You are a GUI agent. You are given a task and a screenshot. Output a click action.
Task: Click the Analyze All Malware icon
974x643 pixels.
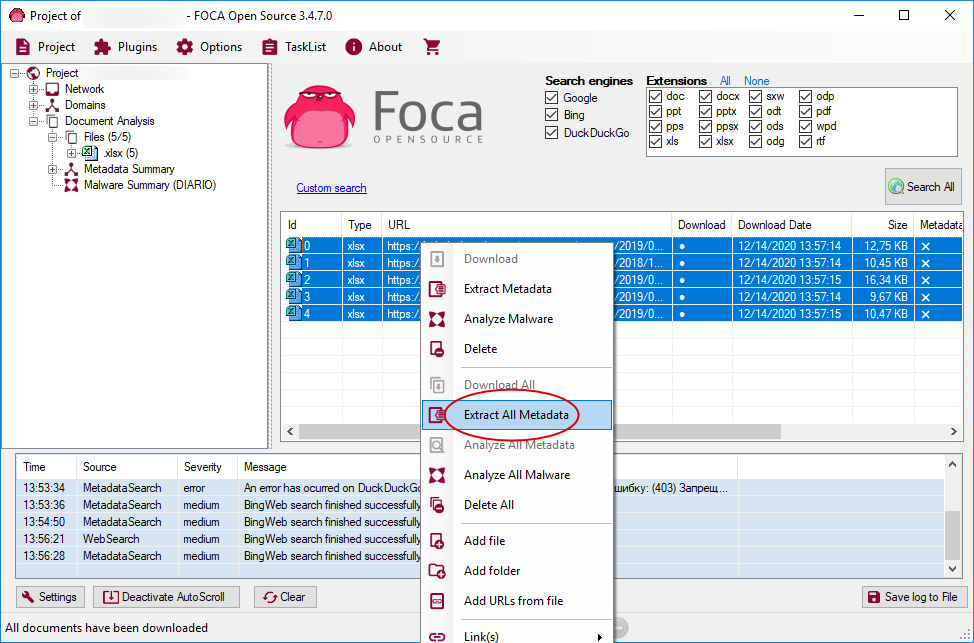[x=437, y=475]
